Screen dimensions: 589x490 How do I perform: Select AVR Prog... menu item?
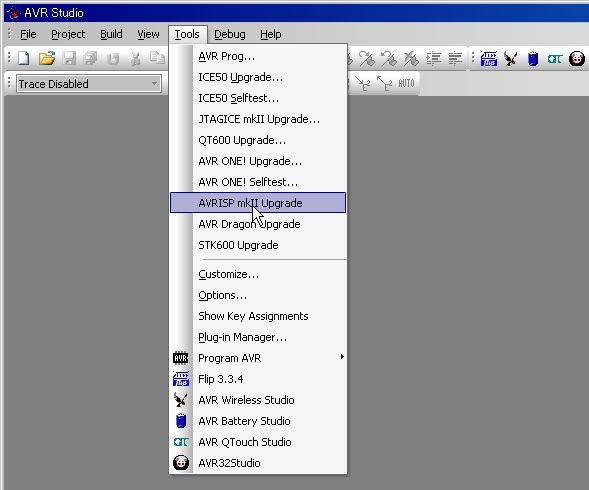click(x=258, y=56)
